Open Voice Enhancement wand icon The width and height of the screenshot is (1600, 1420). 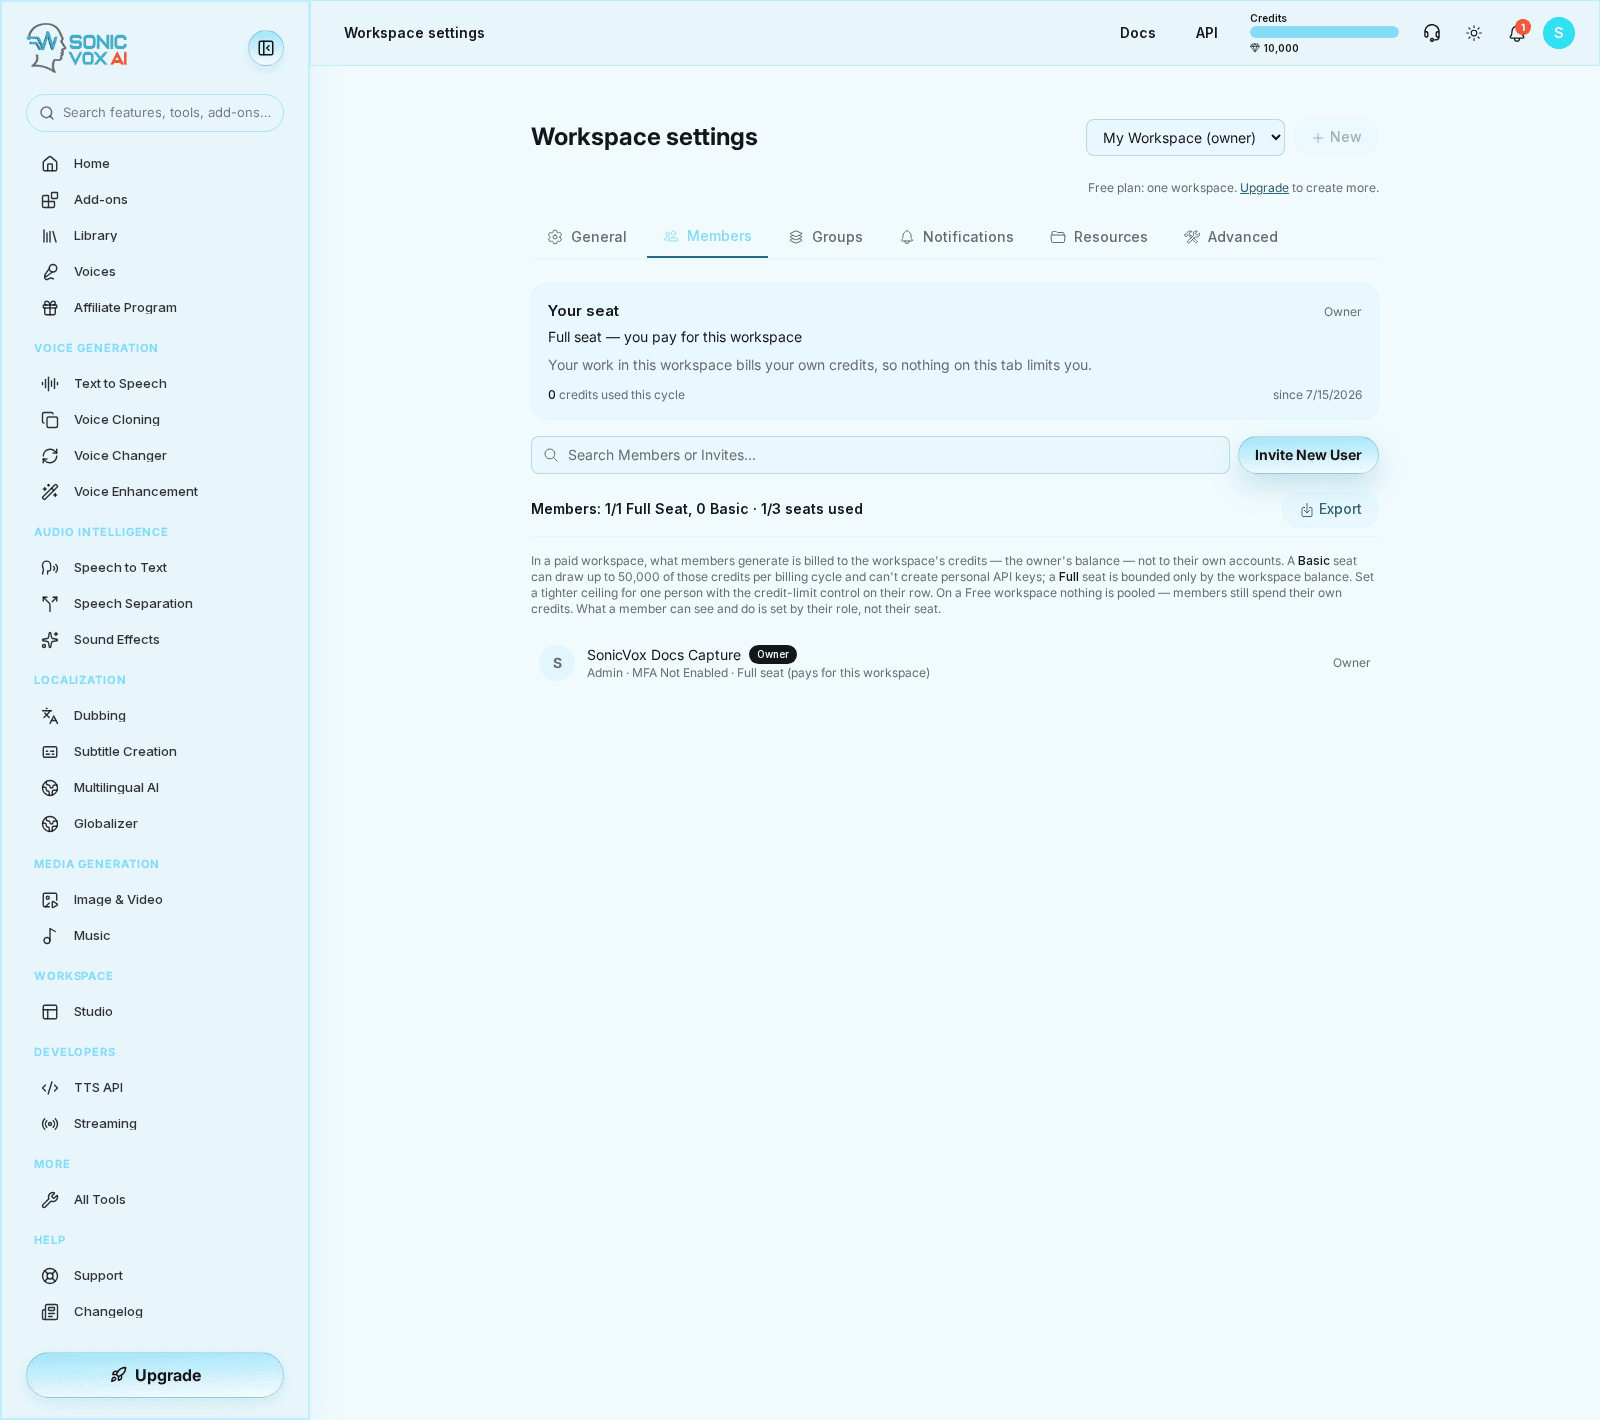tap(50, 492)
